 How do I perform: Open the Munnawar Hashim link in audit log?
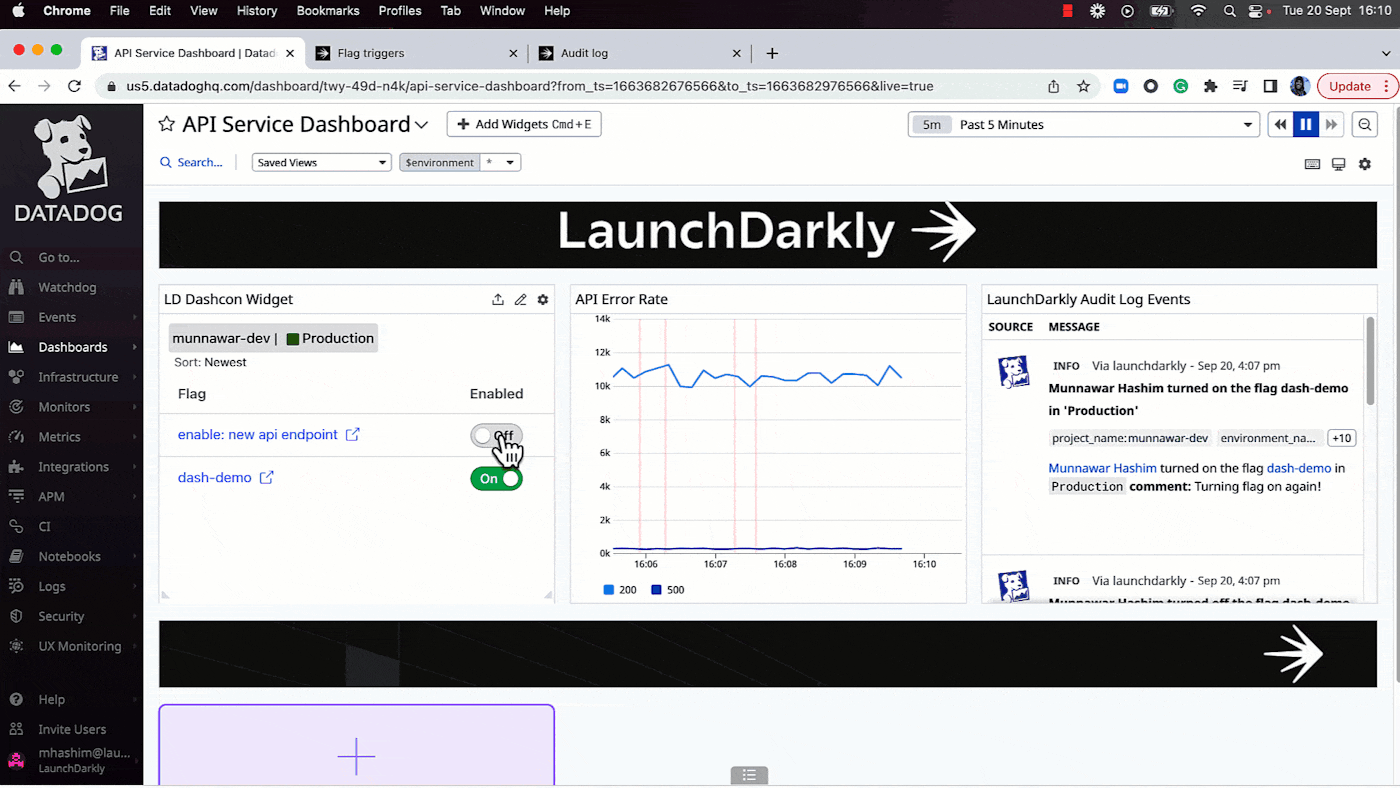click(x=1102, y=468)
